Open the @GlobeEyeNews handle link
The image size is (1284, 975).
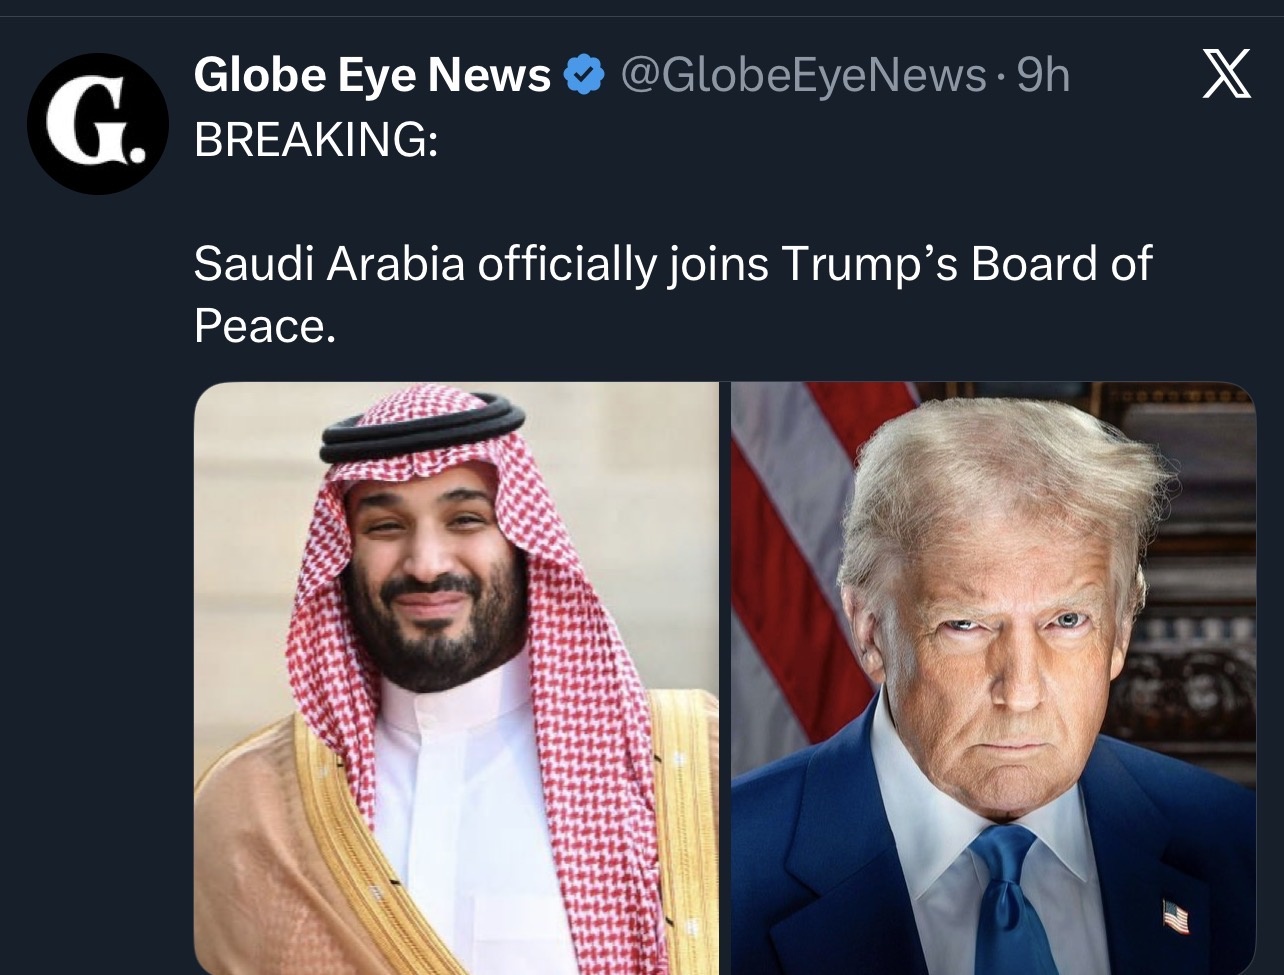pos(803,76)
